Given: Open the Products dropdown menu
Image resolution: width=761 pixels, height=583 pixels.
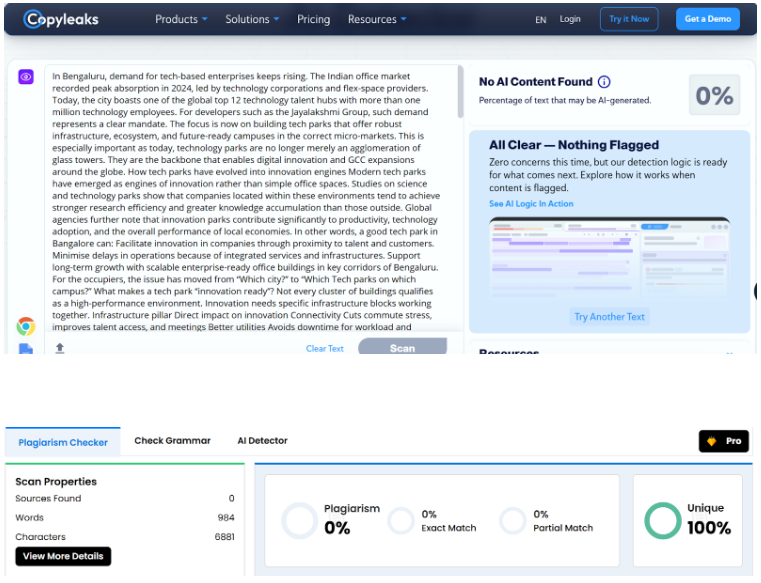Looking at the screenshot, I should click(181, 19).
